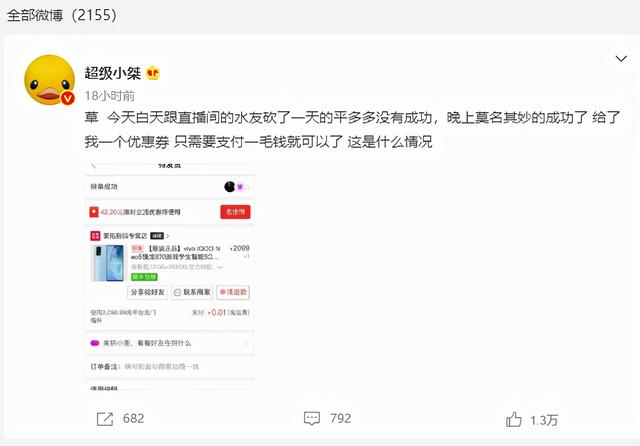
Task: Click the back arrow in order screenshot
Action: (94, 166)
